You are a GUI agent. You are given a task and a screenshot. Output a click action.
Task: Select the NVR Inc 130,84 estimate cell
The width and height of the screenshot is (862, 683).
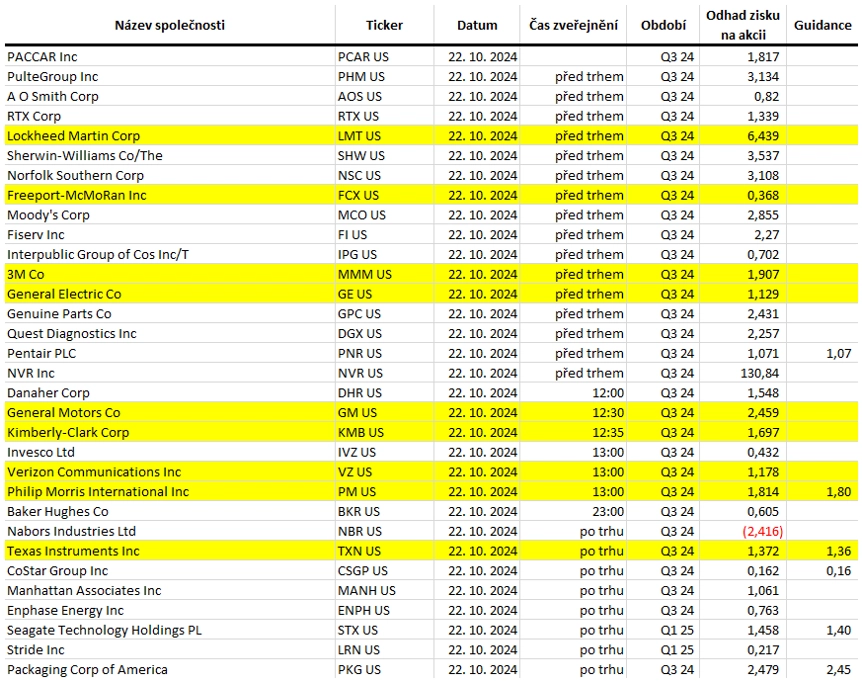[x=743, y=373]
